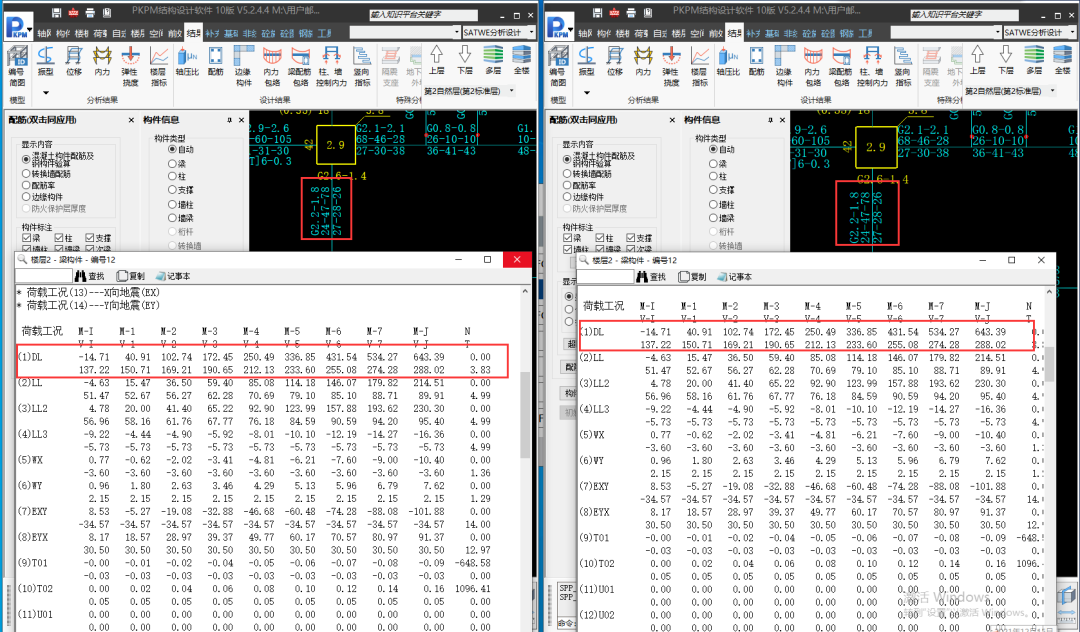Switch to 构件 tab in left window
Screen dimensions: 1080x632
click(63, 33)
